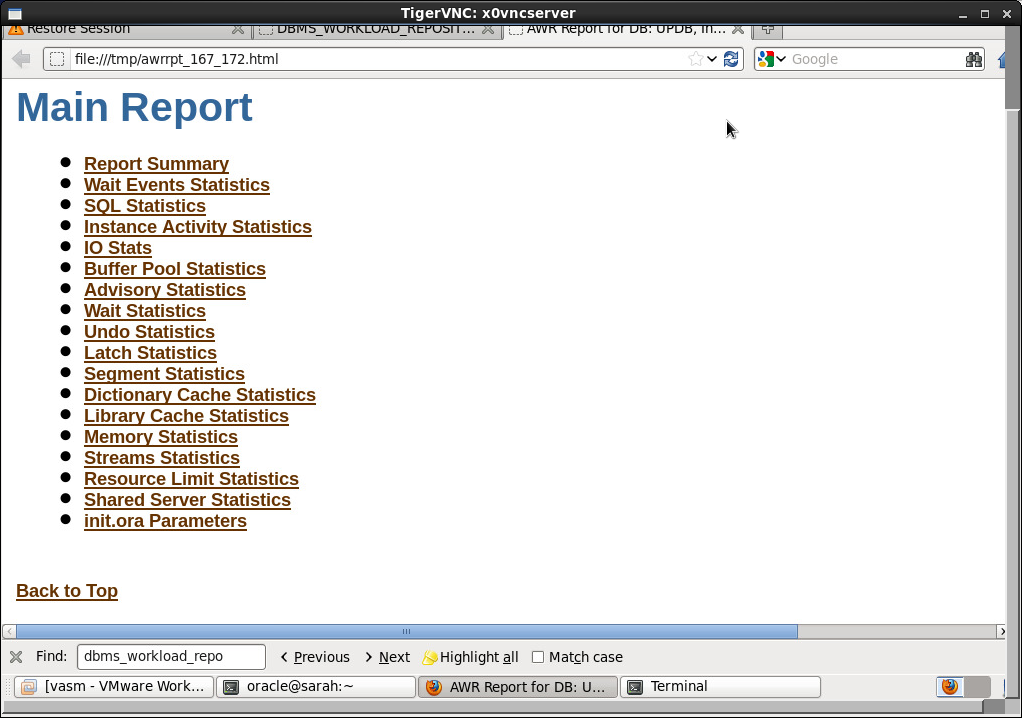The height and width of the screenshot is (718, 1022).
Task: Open the IO Stats link
Action: pos(118,248)
